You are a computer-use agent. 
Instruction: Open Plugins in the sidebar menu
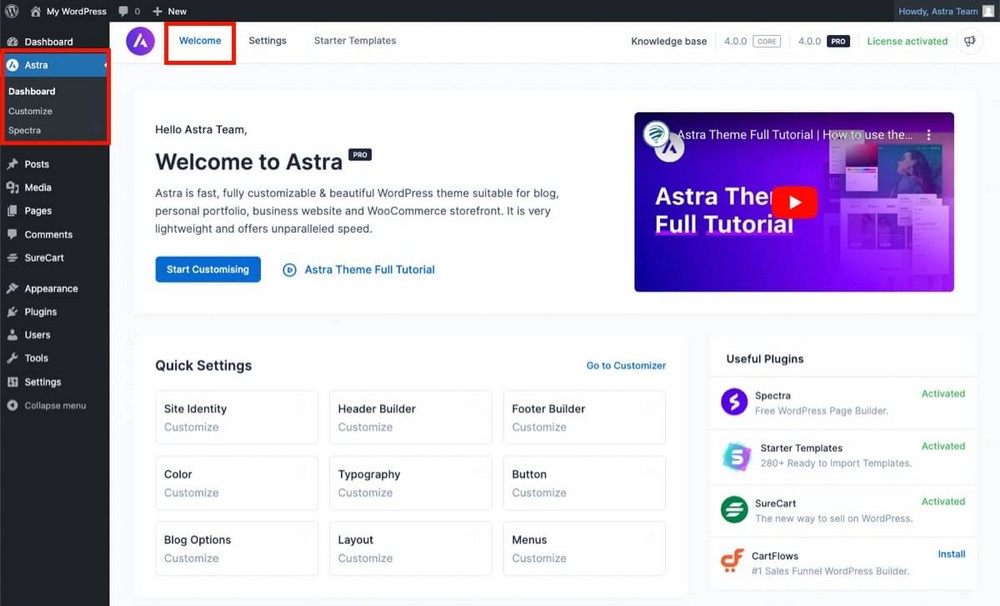point(40,312)
